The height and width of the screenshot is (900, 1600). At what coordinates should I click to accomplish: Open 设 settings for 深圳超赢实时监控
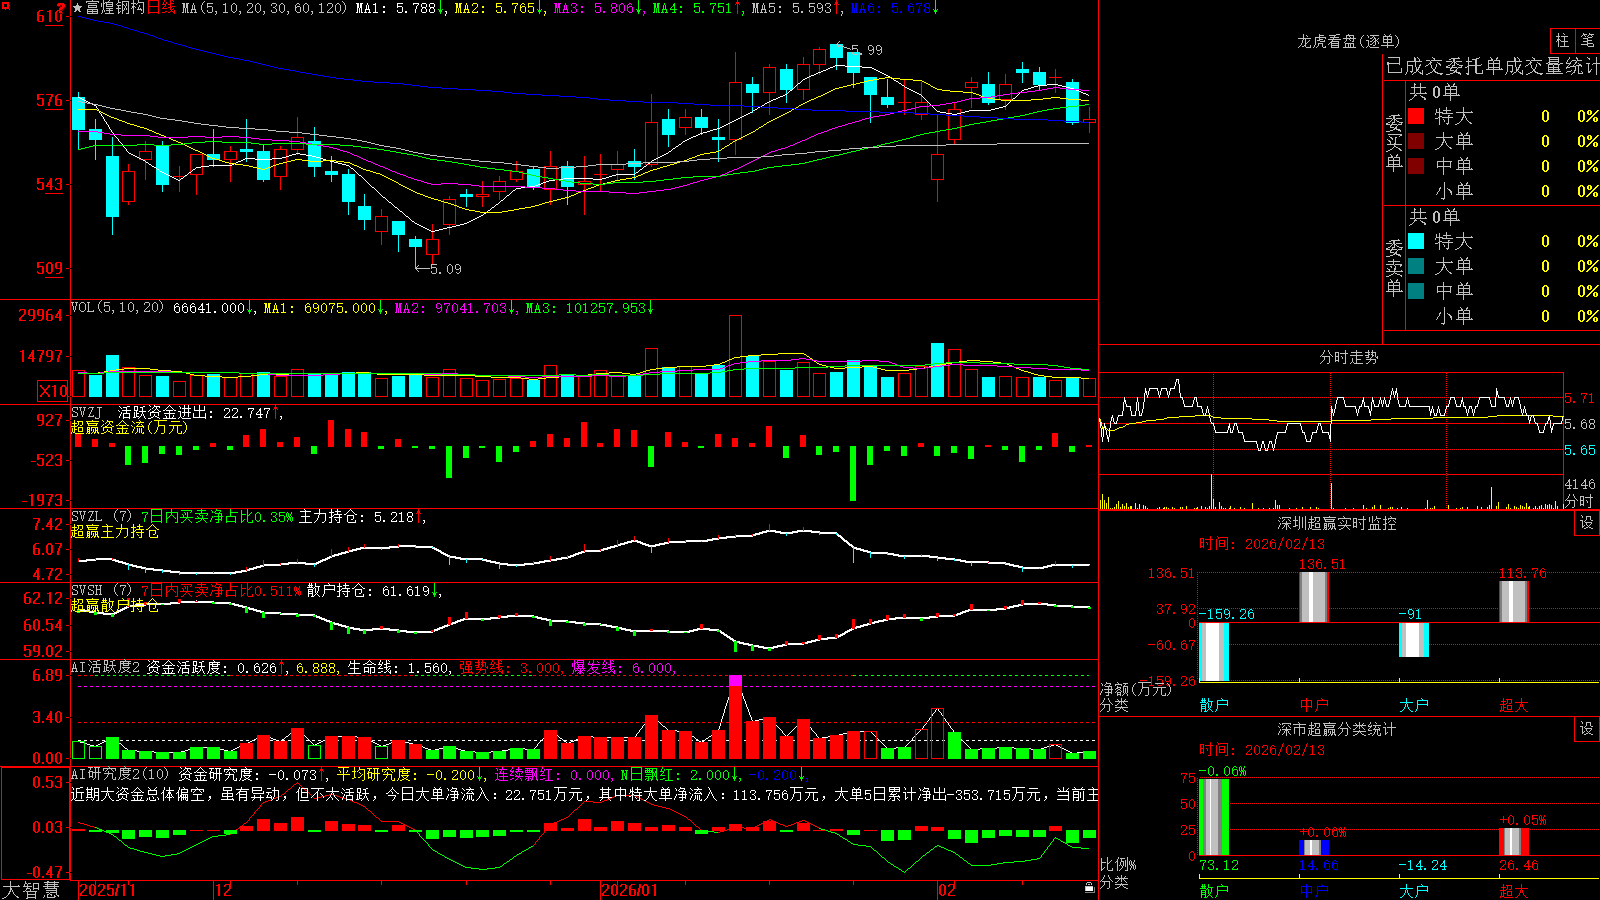point(1587,523)
